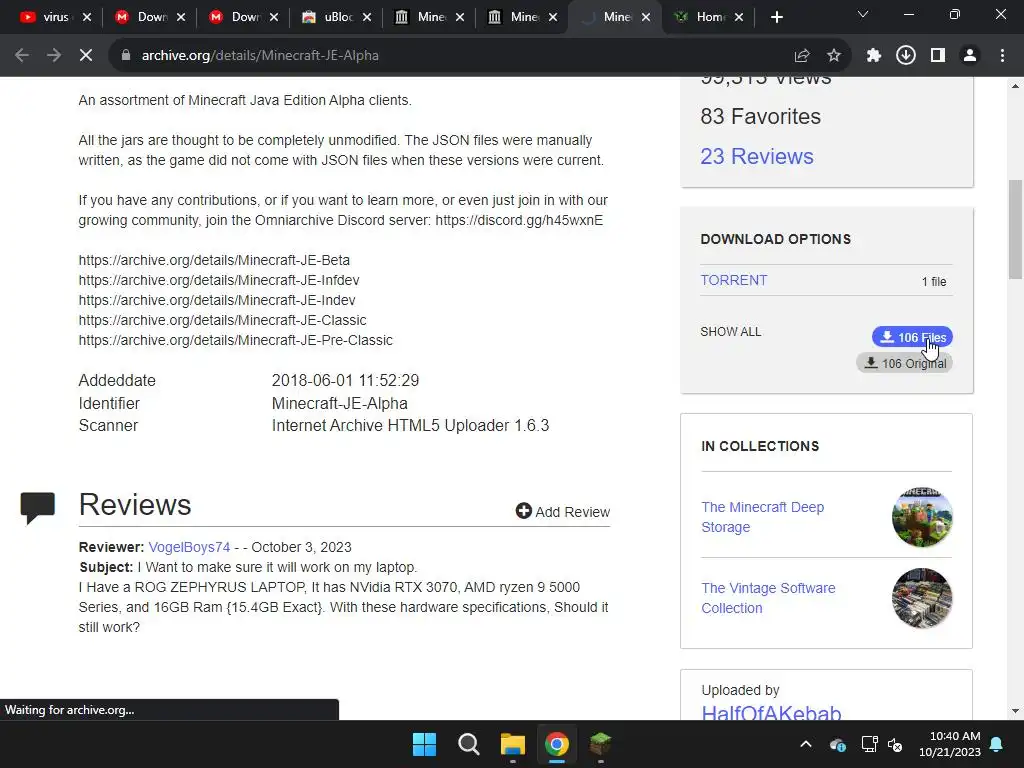Click the Reviews speech bubble icon
This screenshot has height=768, width=1024.
tap(37, 507)
